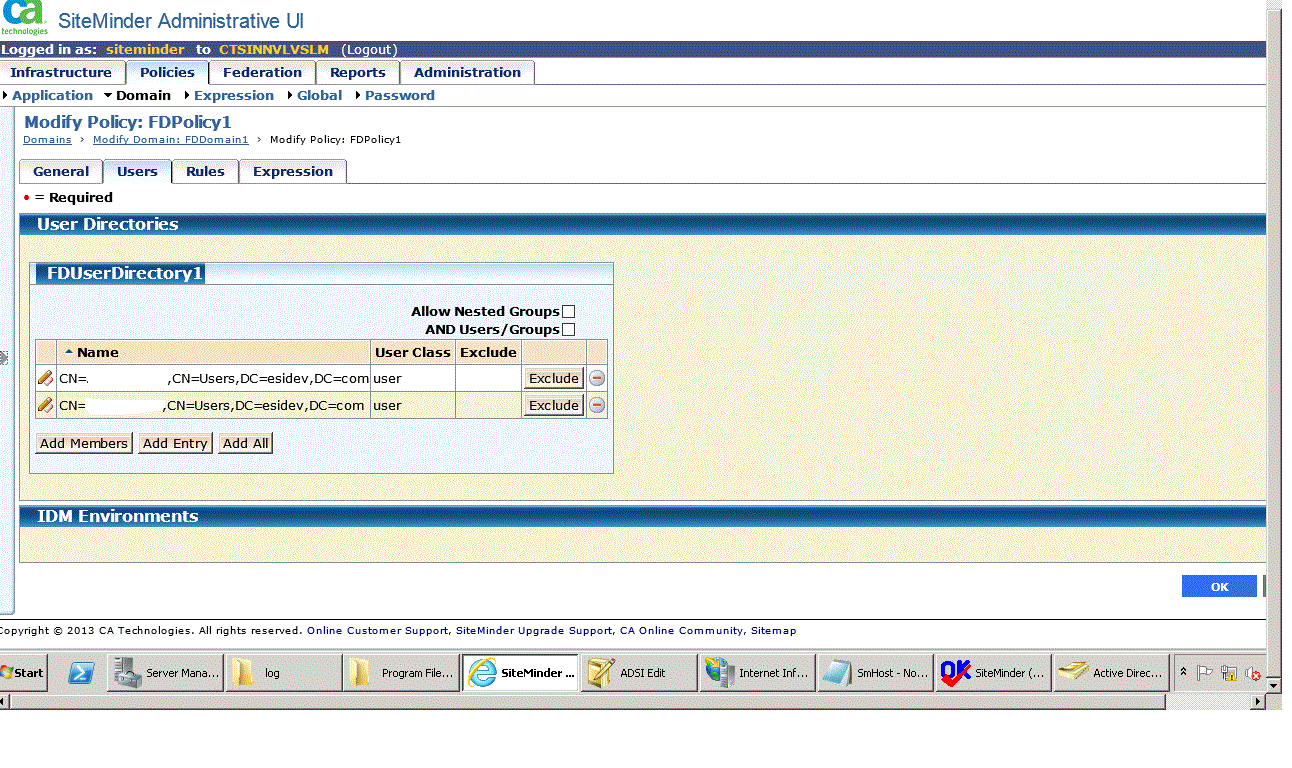The width and height of the screenshot is (1292, 768).
Task: Open Internet Information Services taskbar item
Action: [757, 673]
